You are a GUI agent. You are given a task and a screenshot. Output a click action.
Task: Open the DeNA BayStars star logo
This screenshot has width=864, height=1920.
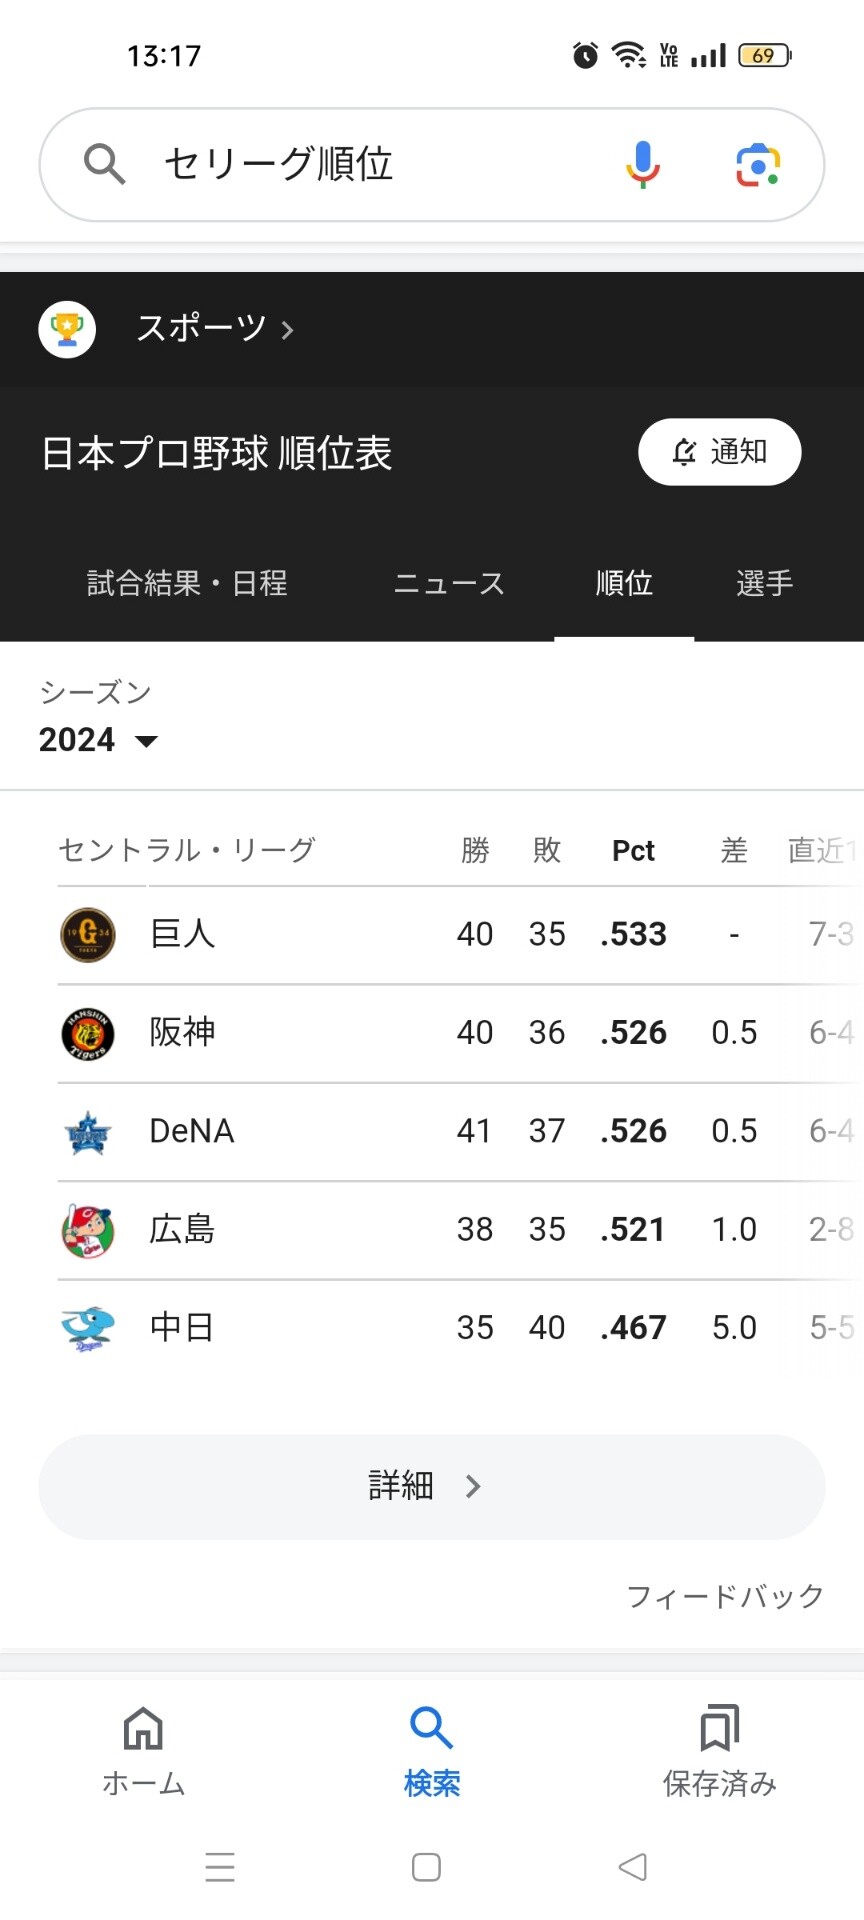click(88, 1132)
